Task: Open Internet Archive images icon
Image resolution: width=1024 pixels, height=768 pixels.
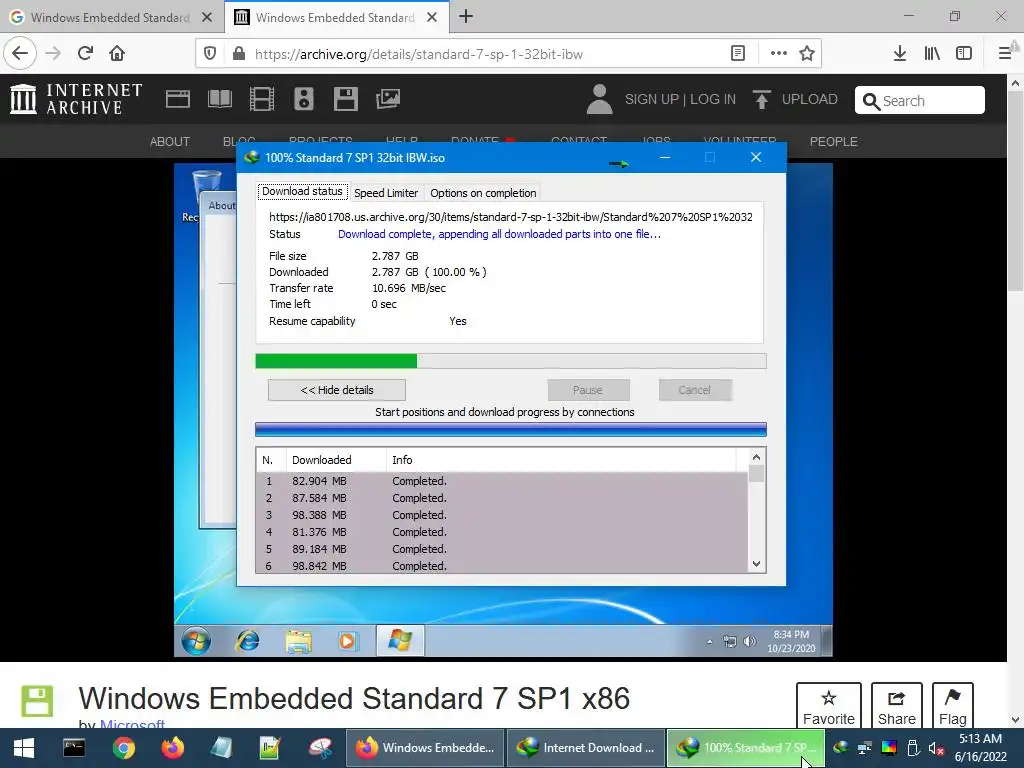Action: [x=388, y=99]
